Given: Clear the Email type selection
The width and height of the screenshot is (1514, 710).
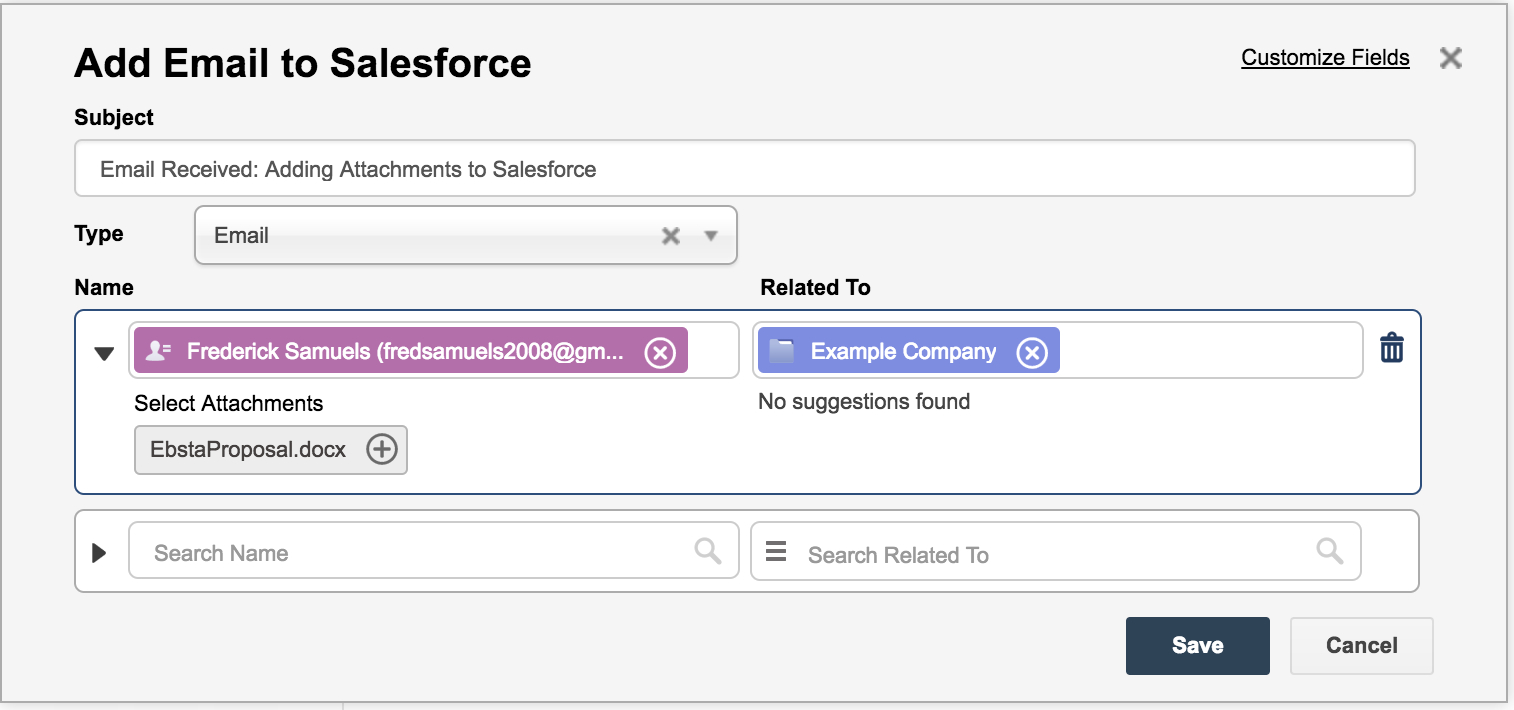Looking at the screenshot, I should click(671, 236).
